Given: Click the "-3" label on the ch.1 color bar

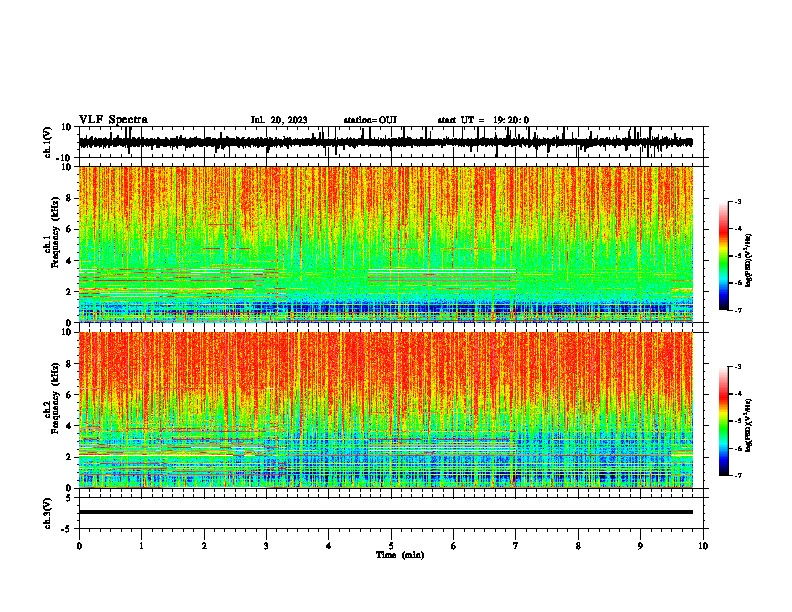Looking at the screenshot, I should click(737, 202).
